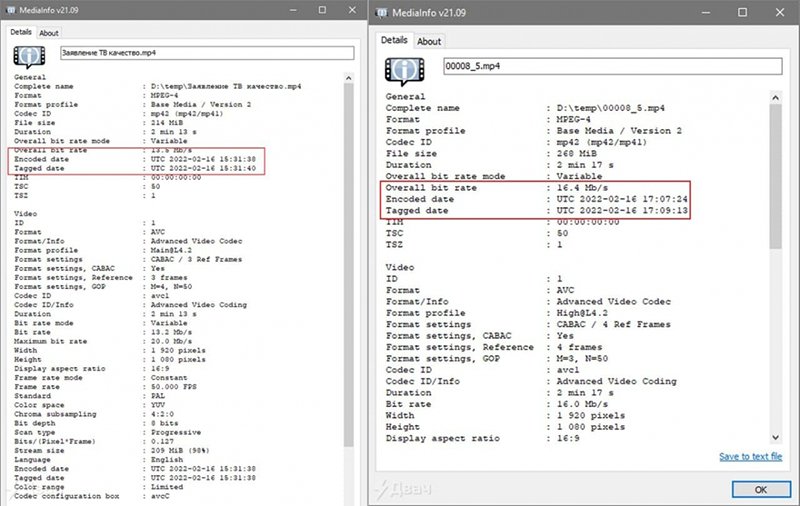Click GOP setting M=4, N=50 value
The image size is (800, 506).
tap(171, 287)
